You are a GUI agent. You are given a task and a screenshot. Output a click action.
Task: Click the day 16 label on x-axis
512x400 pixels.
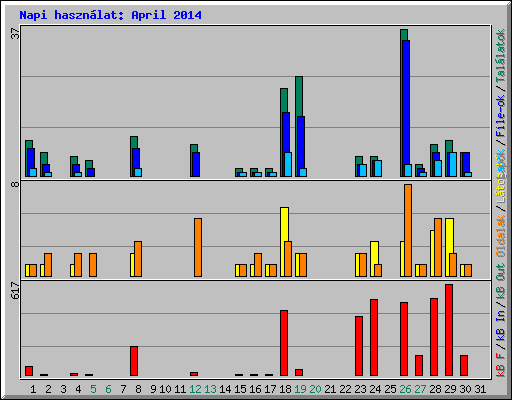[255, 389]
